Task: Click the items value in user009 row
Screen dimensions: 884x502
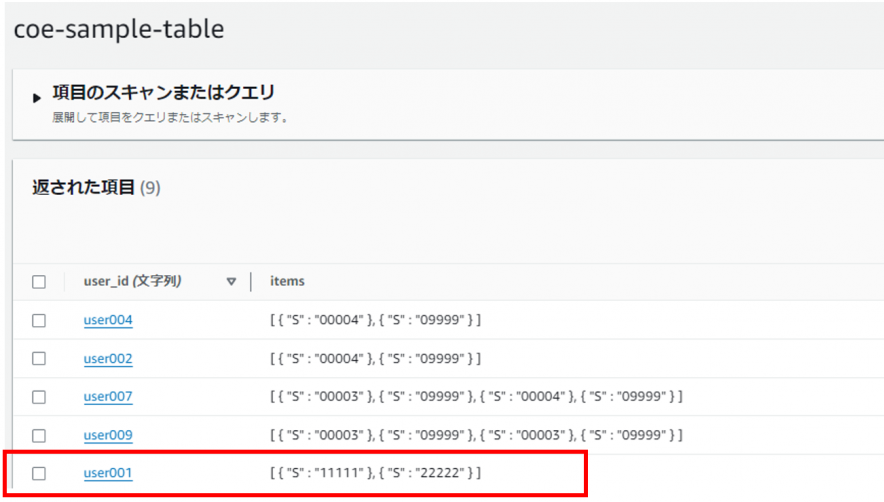Action: (476, 435)
